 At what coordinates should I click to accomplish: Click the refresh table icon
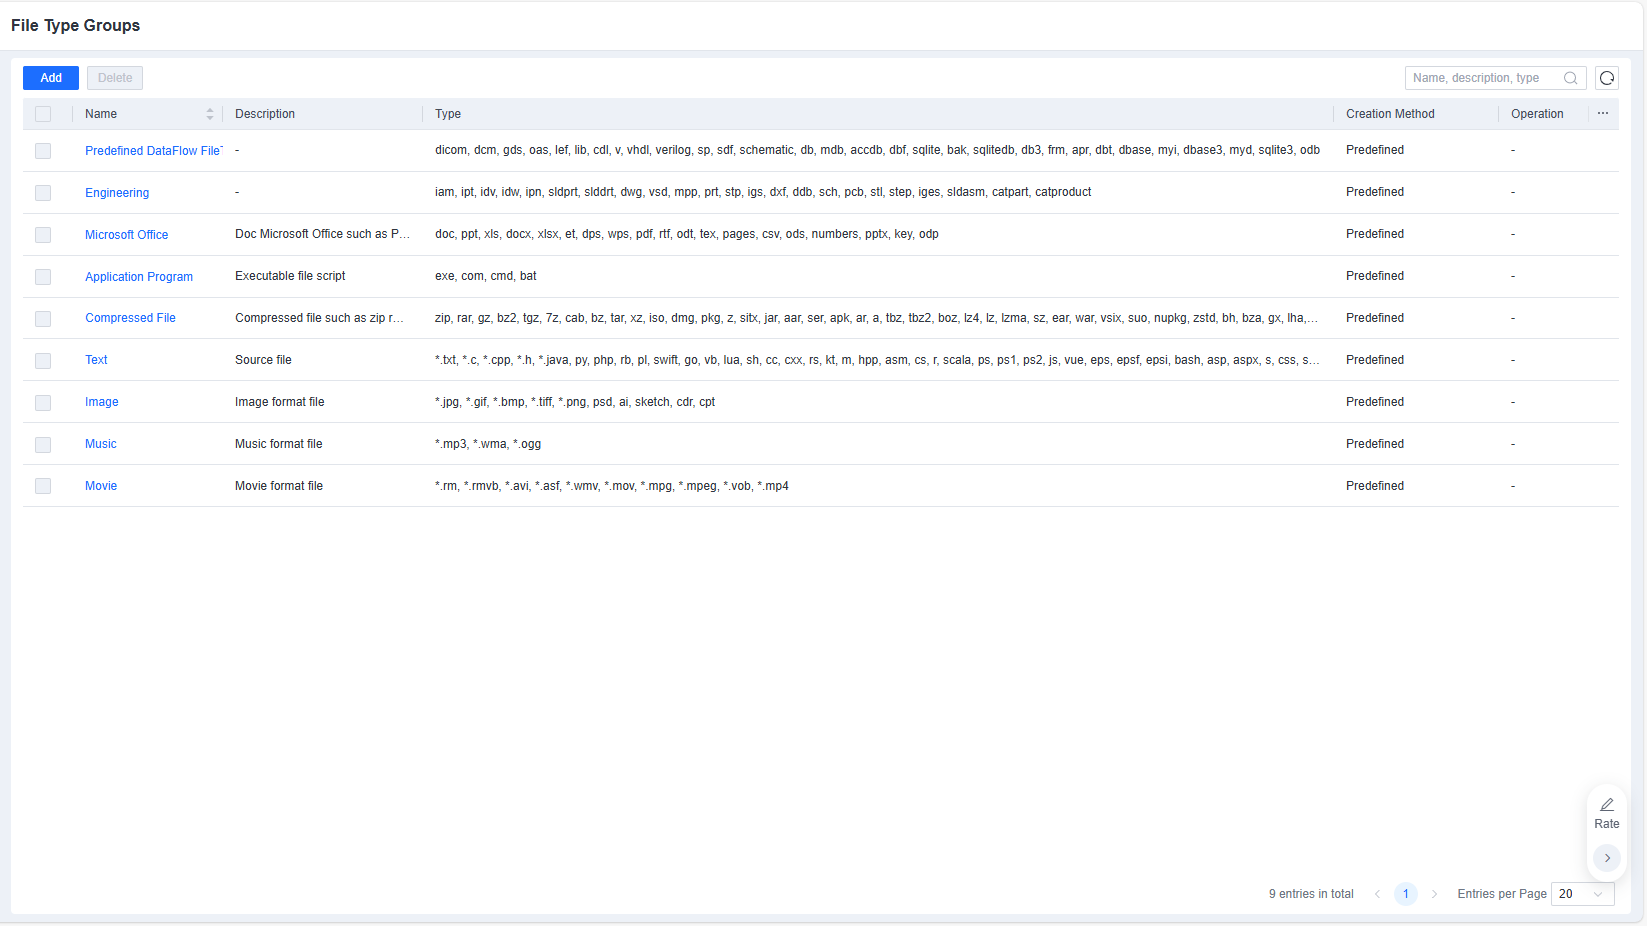(x=1607, y=78)
